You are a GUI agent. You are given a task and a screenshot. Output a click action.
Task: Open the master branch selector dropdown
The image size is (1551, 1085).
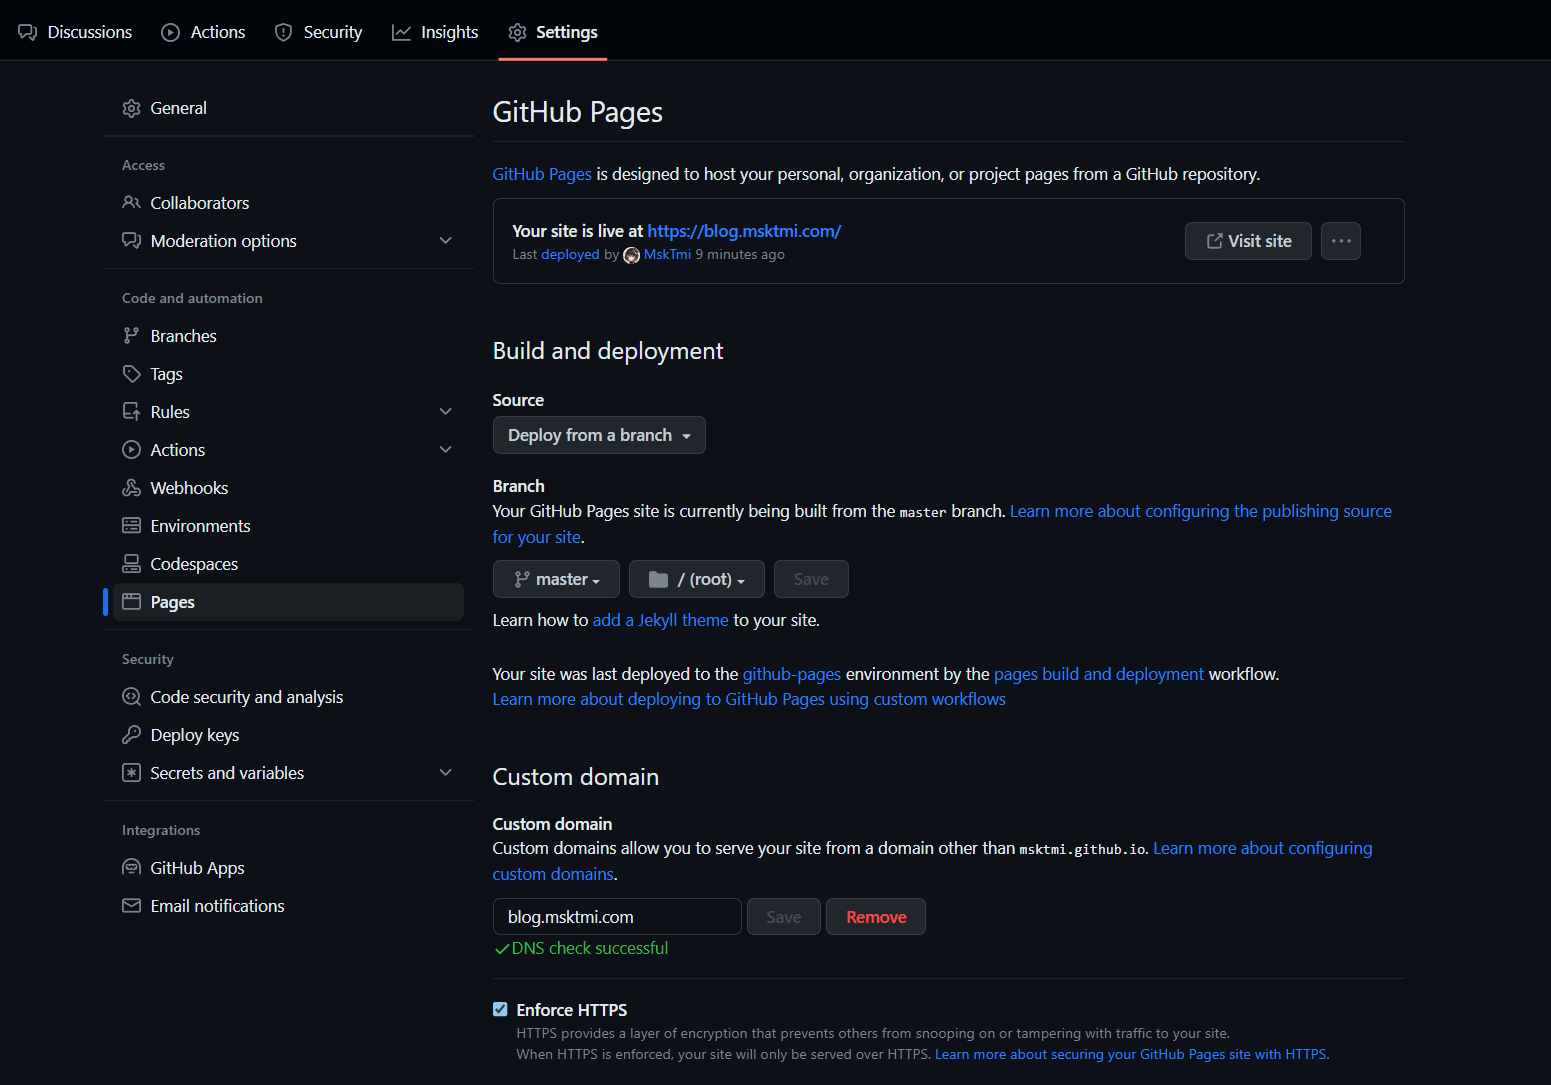pyautogui.click(x=556, y=579)
